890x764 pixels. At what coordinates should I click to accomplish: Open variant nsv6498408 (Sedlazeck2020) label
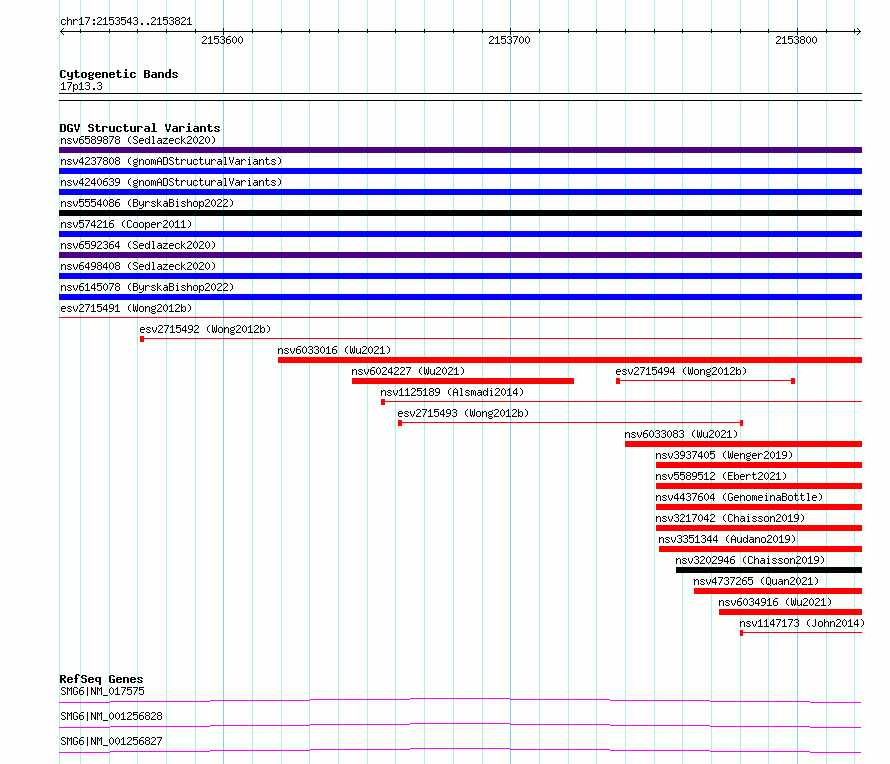click(138, 266)
